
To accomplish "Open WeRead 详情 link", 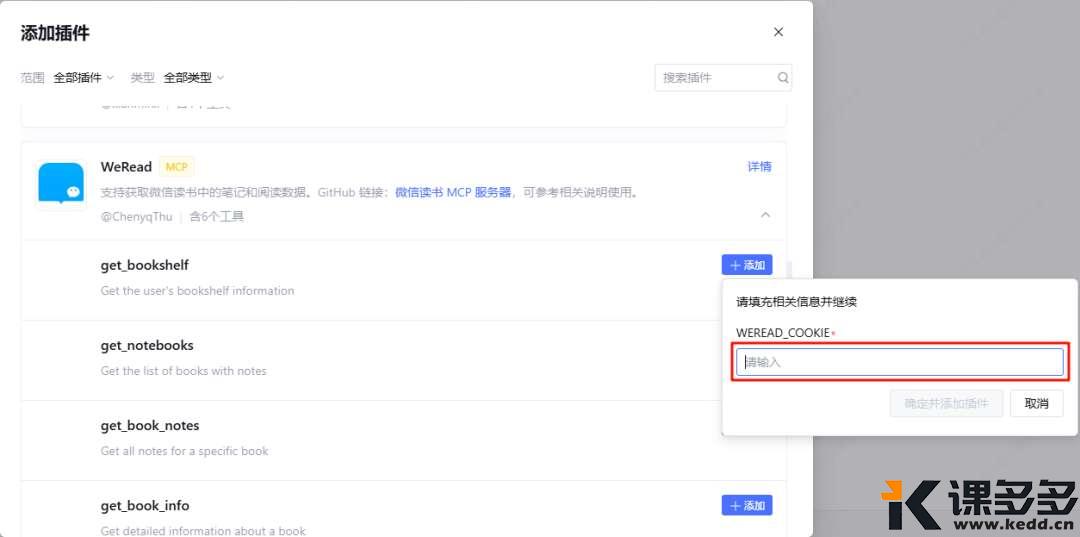I will 760,167.
